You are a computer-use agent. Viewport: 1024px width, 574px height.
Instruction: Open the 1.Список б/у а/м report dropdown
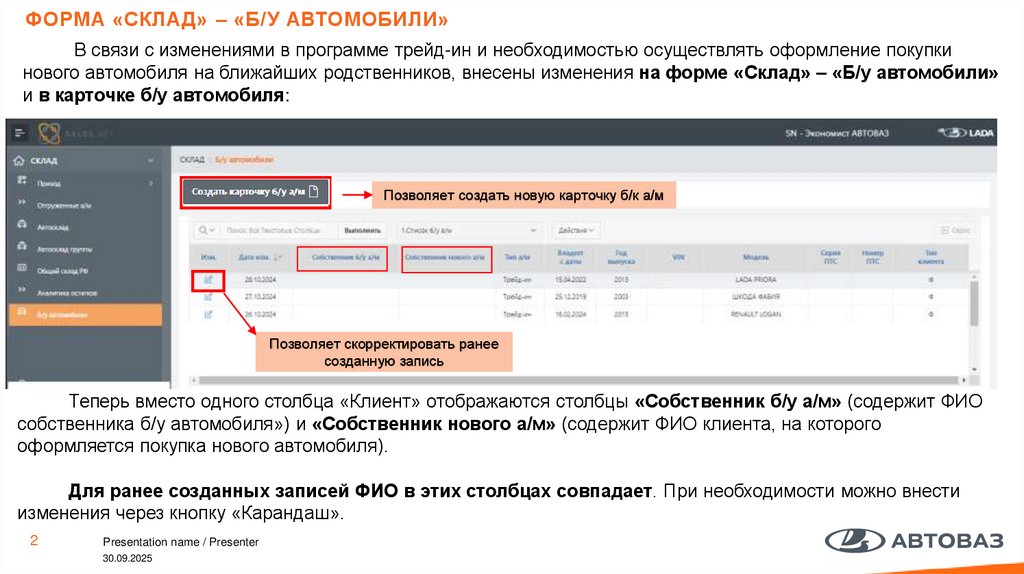coord(469,231)
